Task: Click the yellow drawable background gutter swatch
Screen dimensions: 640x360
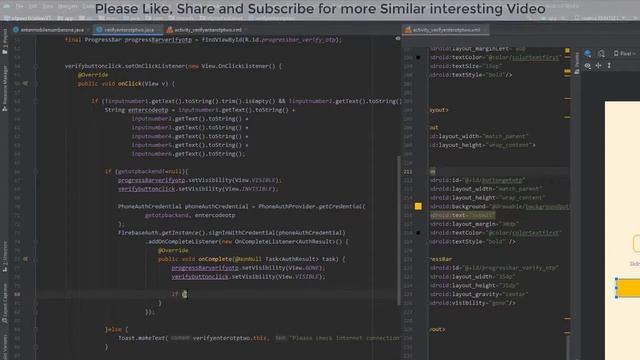Action: 418,206
